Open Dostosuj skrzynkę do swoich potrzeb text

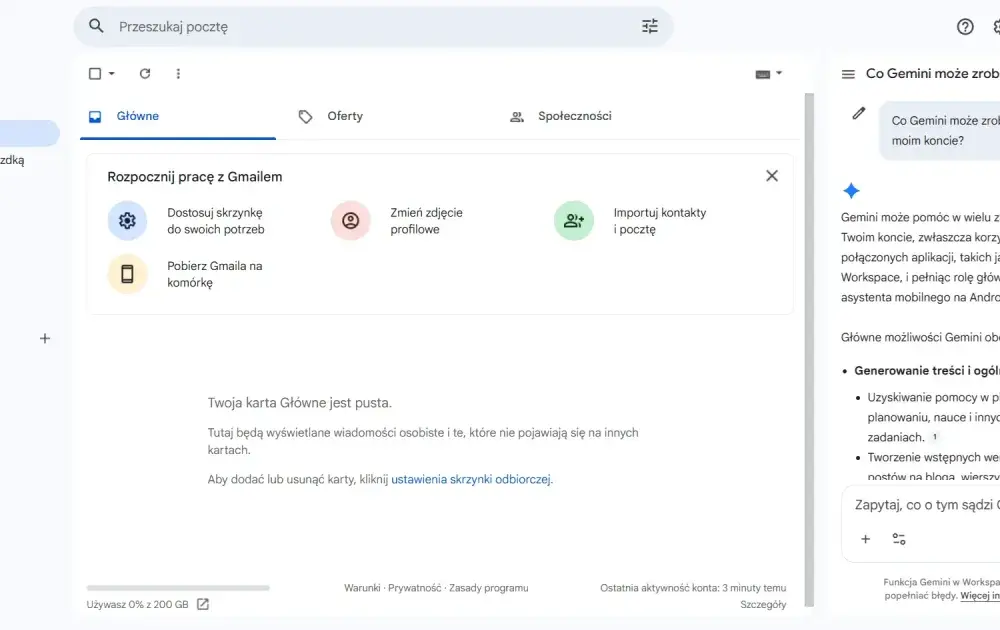216,221
